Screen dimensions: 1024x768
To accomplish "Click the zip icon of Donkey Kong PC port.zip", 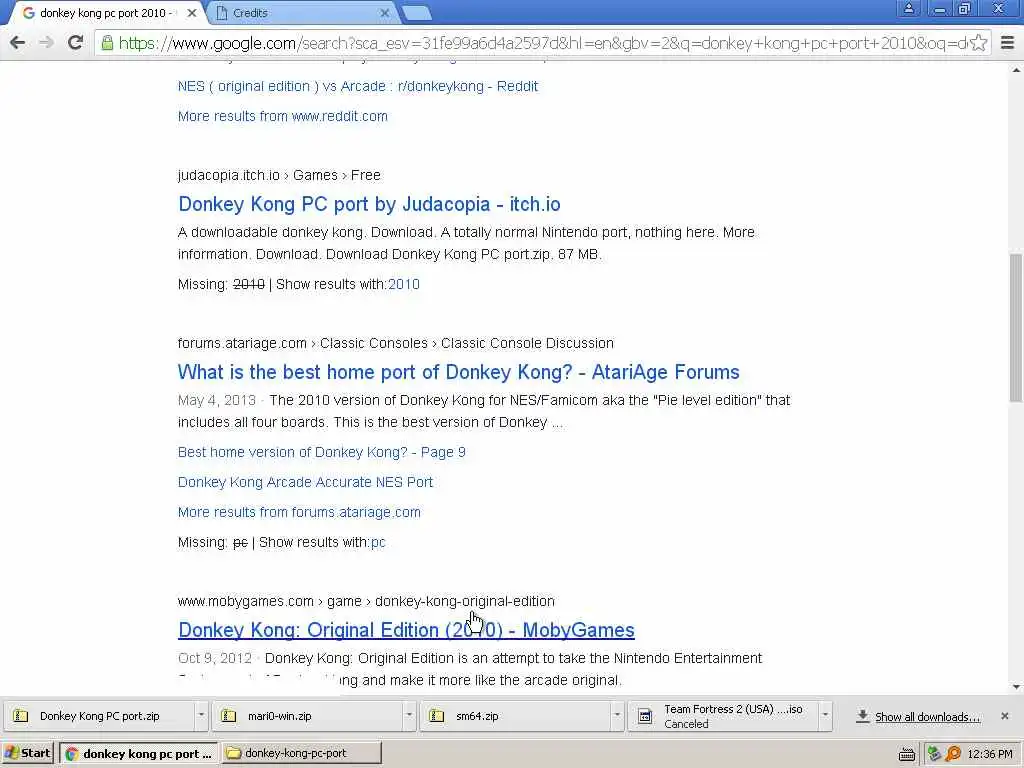I will pos(21,716).
